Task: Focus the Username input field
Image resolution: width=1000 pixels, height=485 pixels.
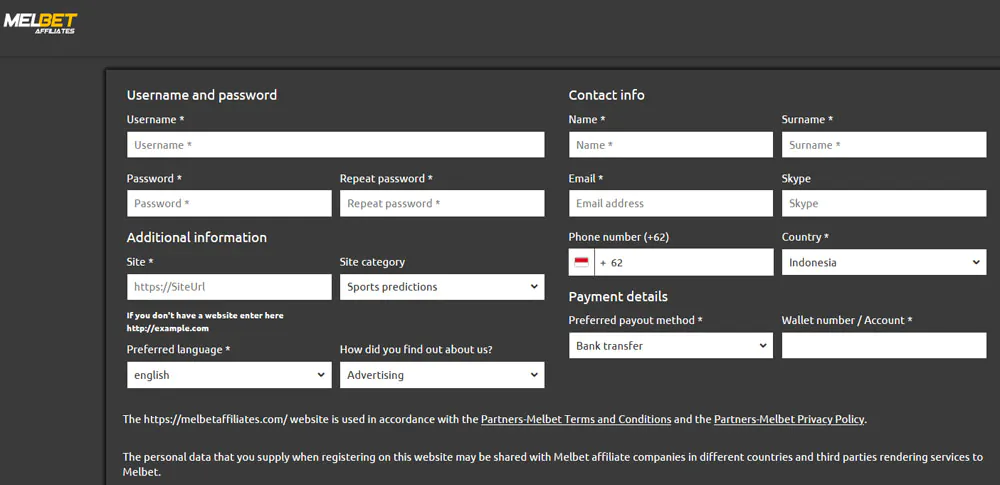Action: pyautogui.click(x=335, y=145)
